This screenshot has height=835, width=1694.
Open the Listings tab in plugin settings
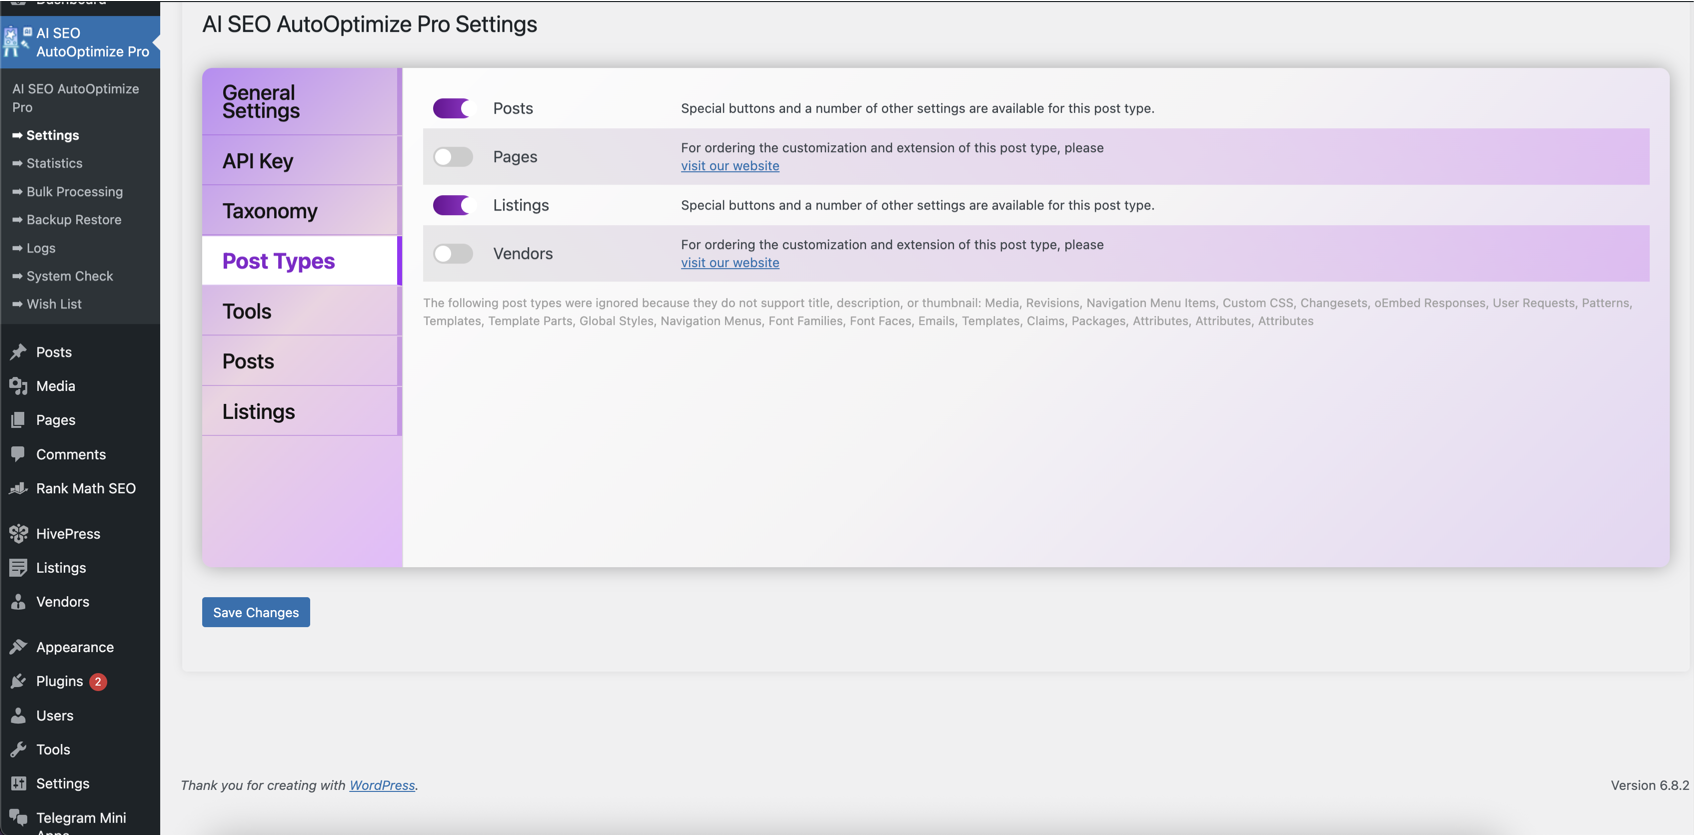point(301,411)
